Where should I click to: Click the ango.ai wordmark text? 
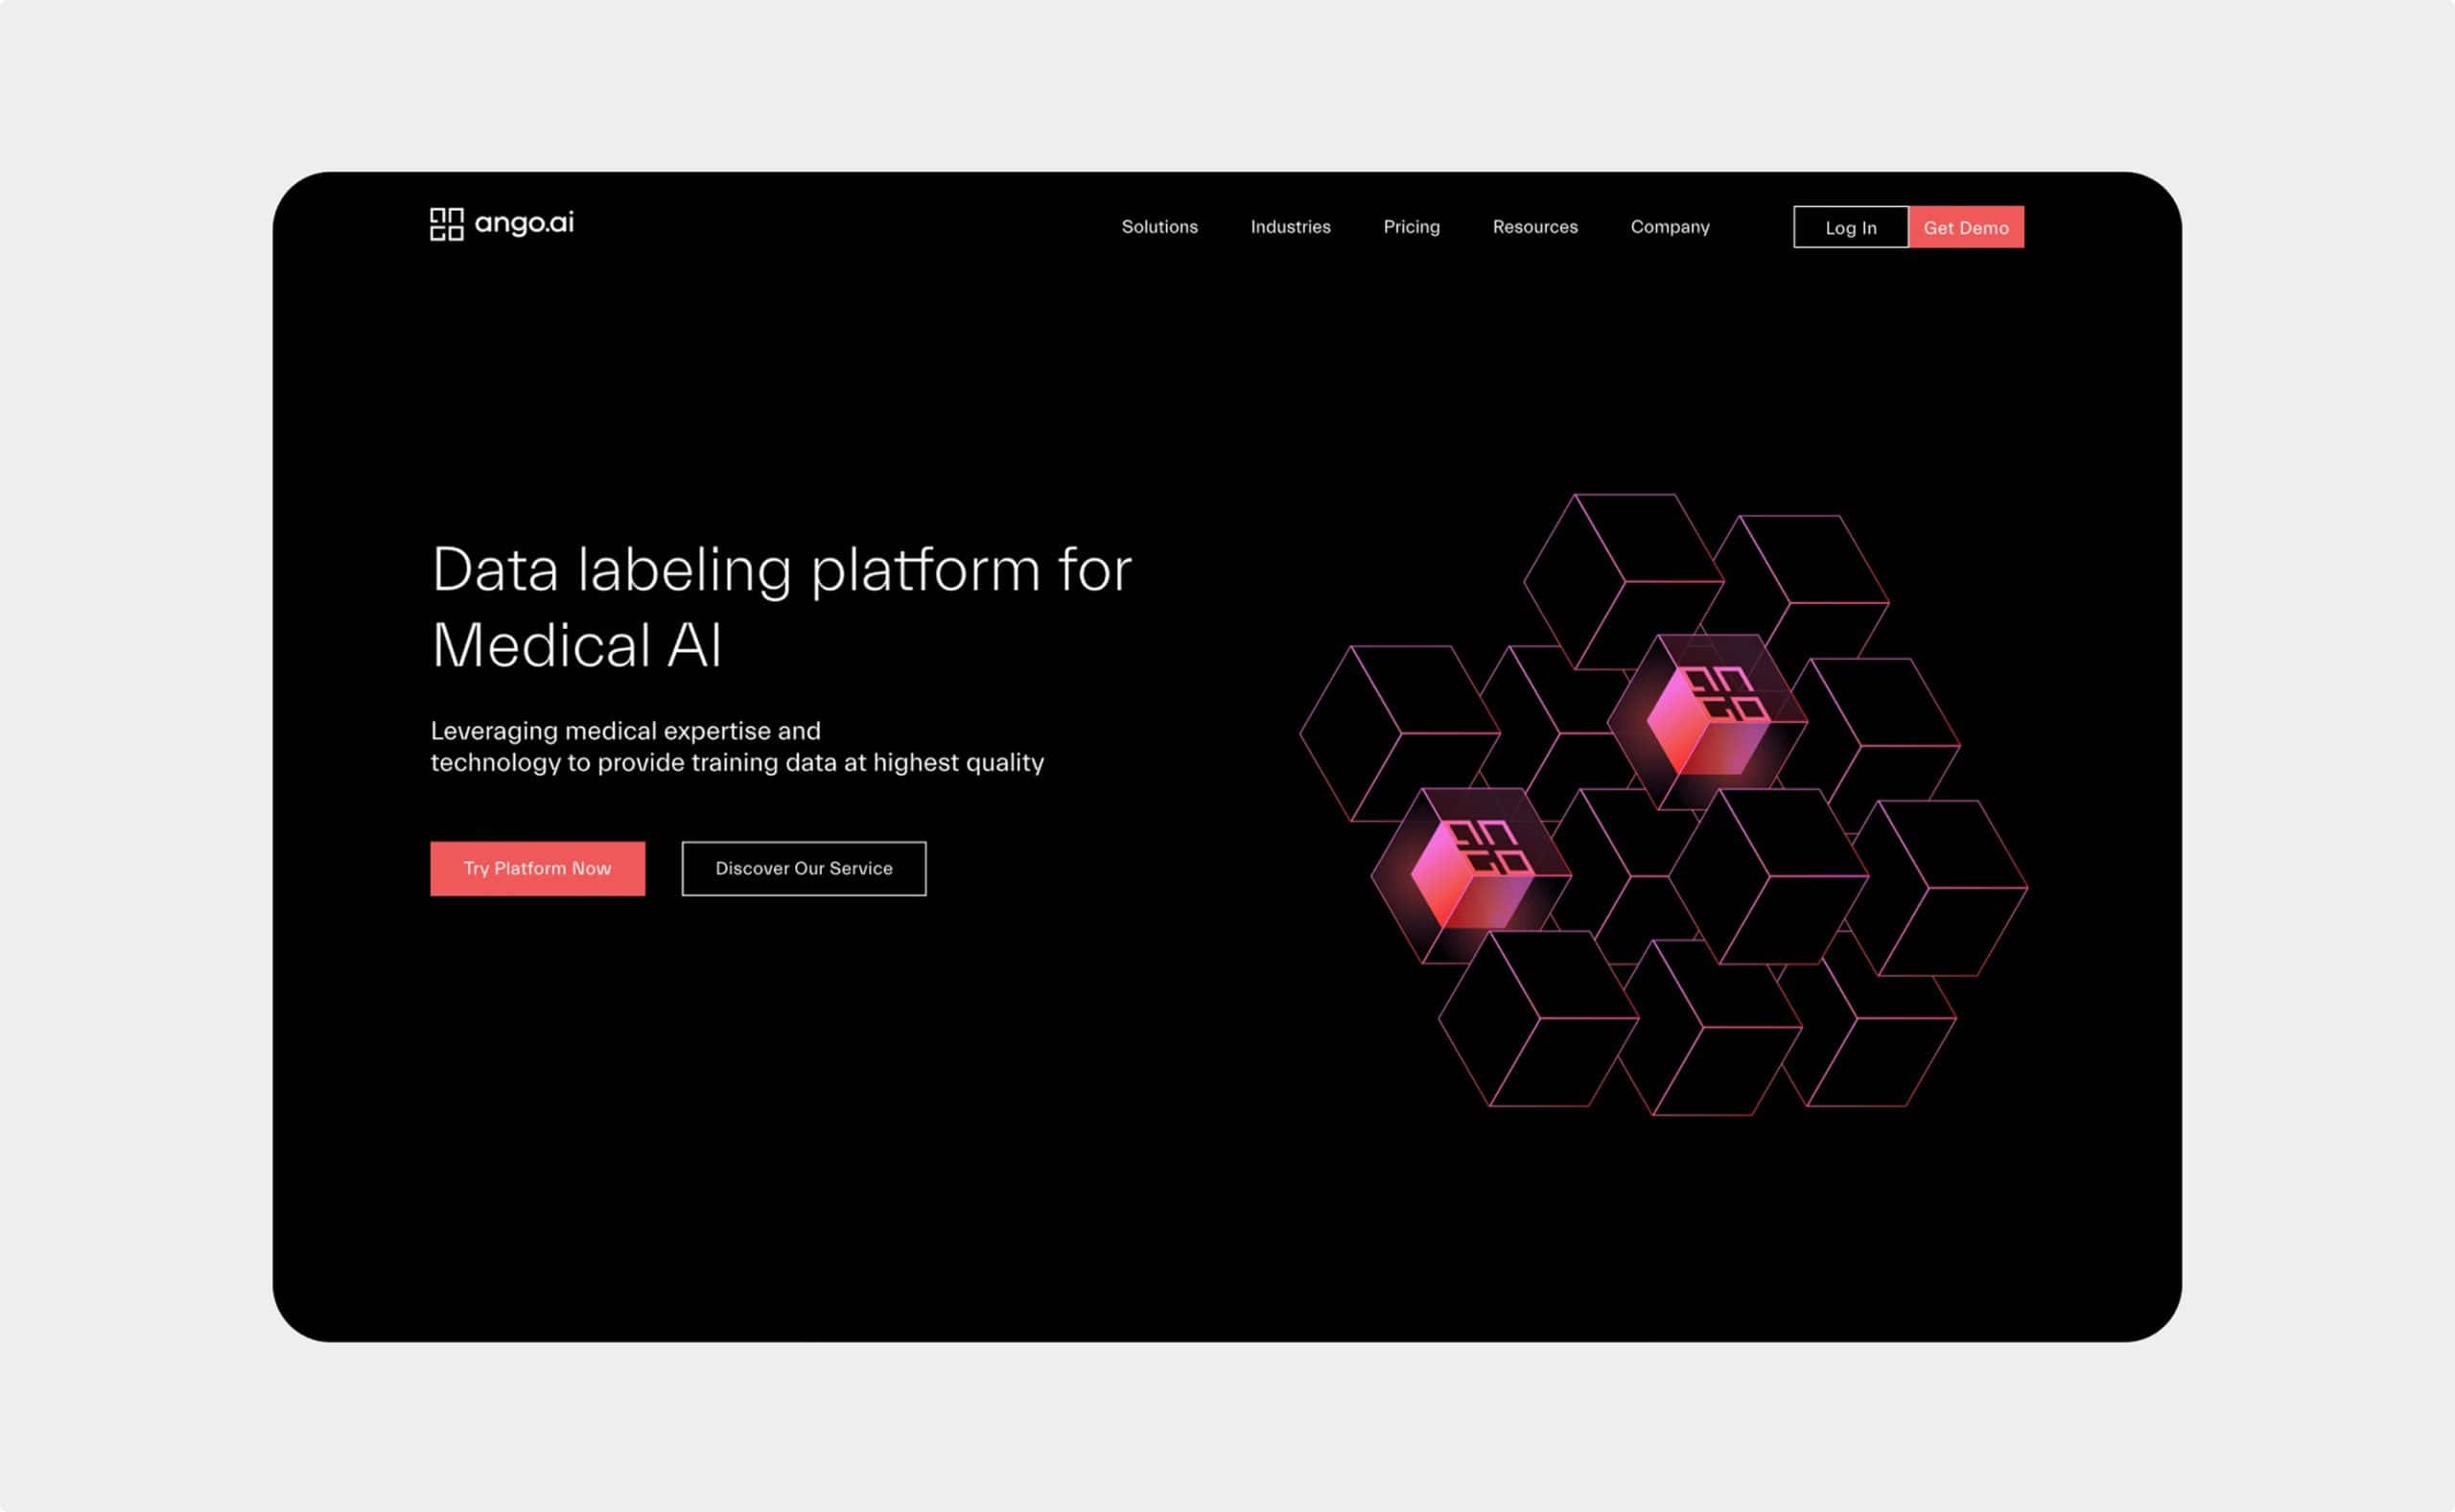(524, 223)
